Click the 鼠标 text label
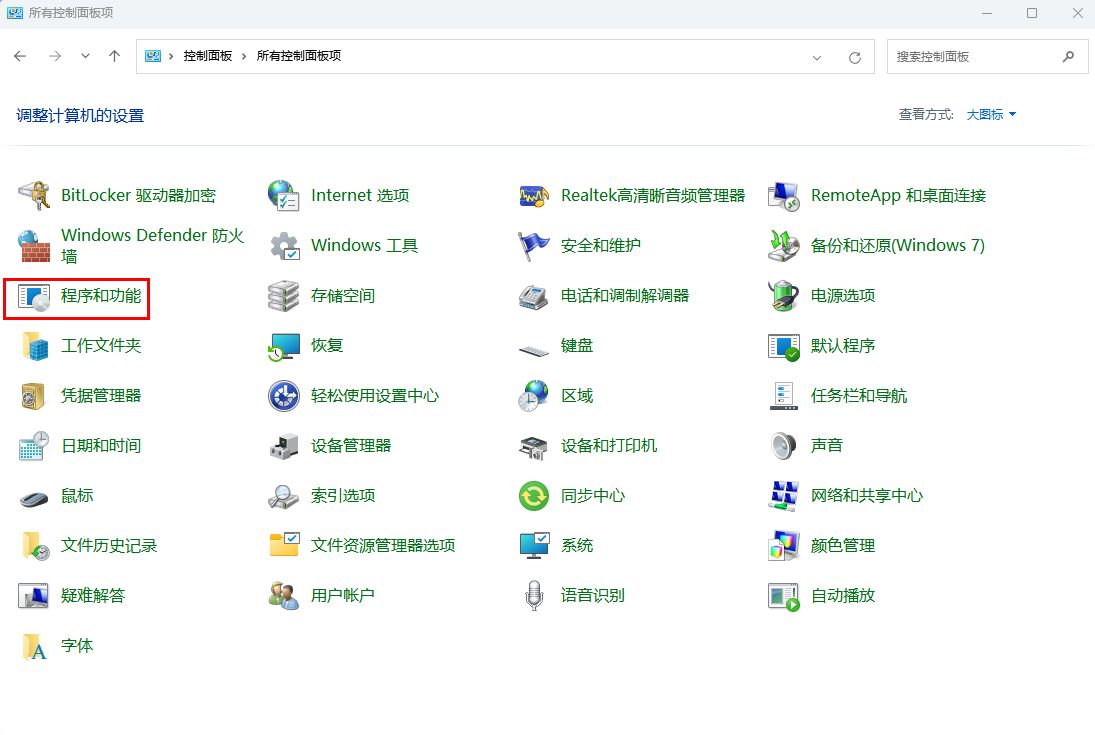 pos(77,495)
